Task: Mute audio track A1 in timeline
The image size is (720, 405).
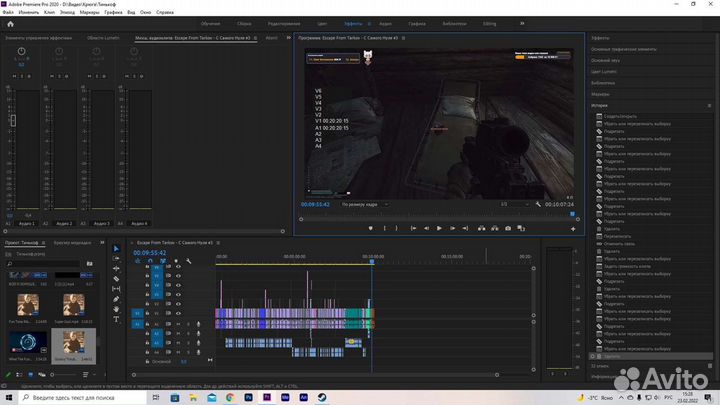Action: tap(178, 324)
